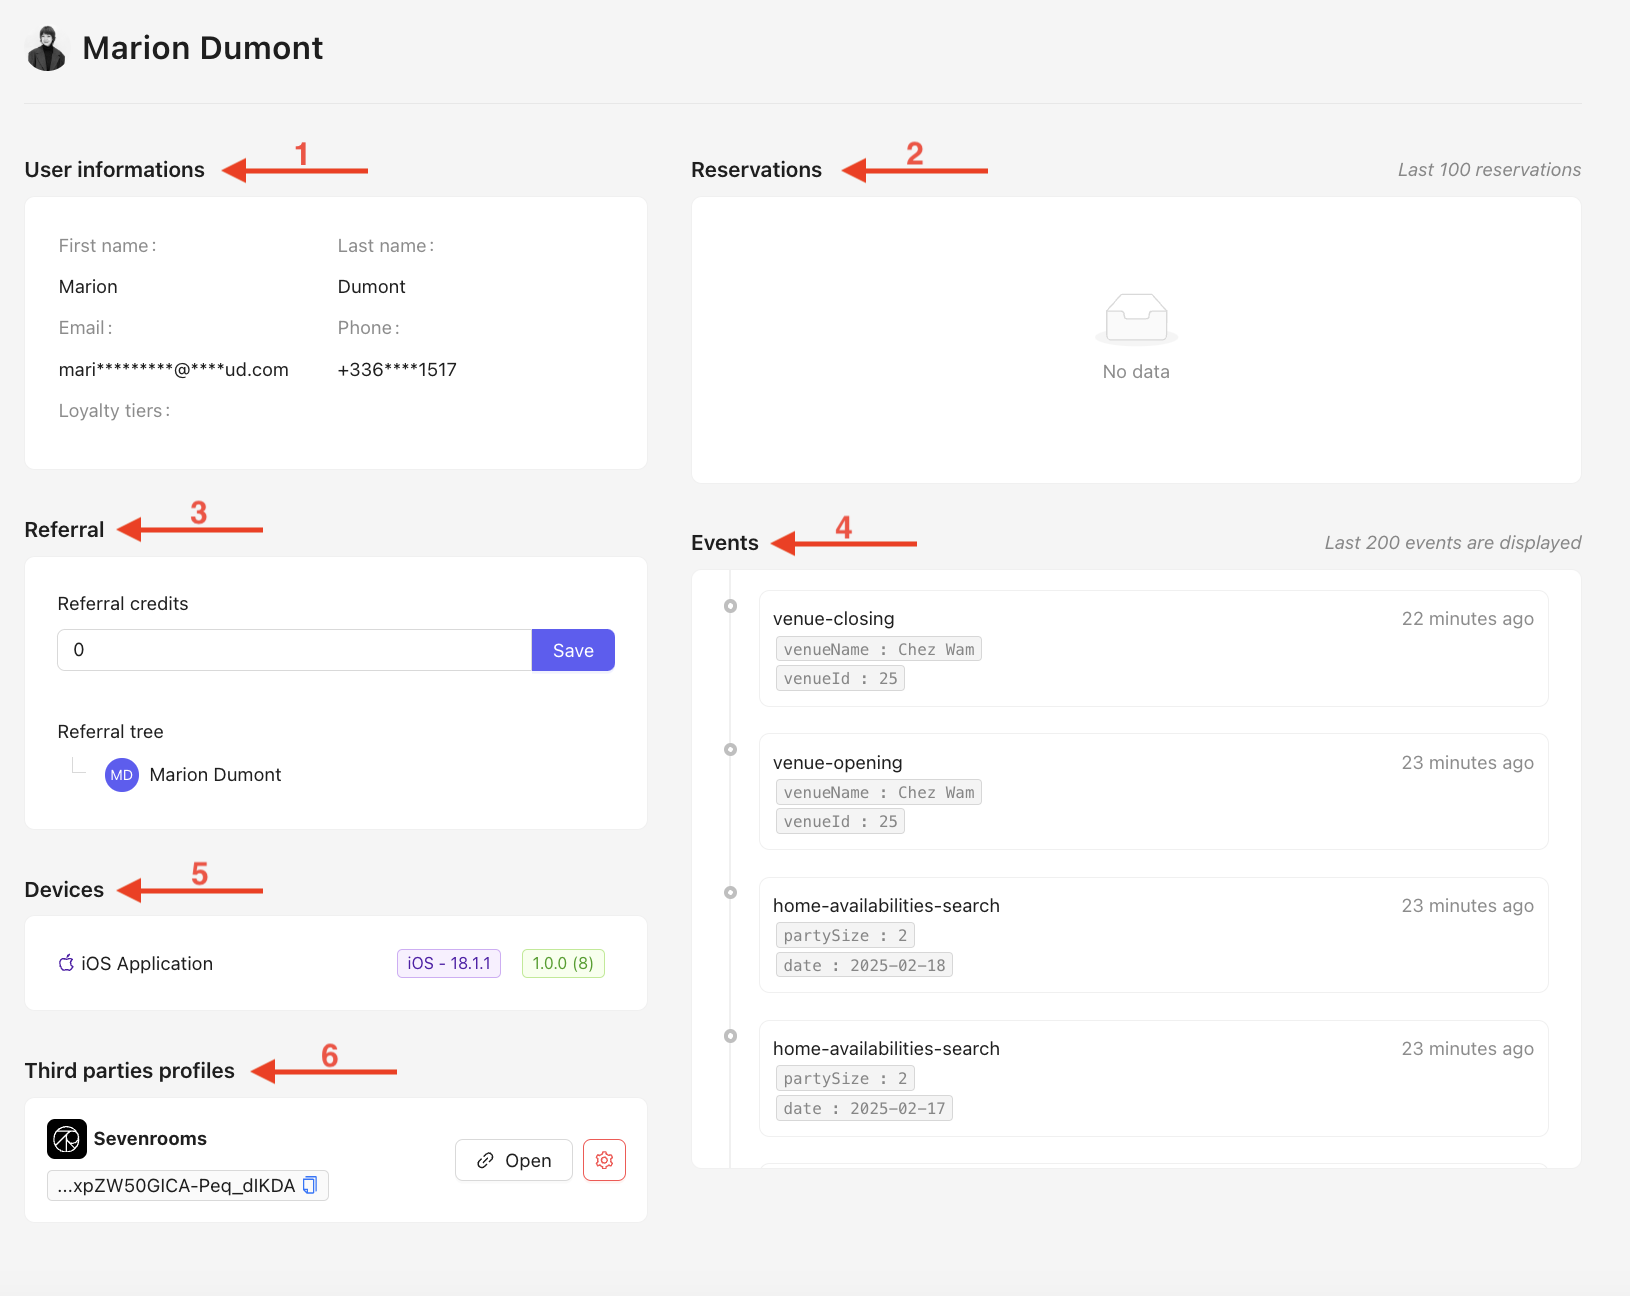Save the referral credits value

tap(573, 650)
